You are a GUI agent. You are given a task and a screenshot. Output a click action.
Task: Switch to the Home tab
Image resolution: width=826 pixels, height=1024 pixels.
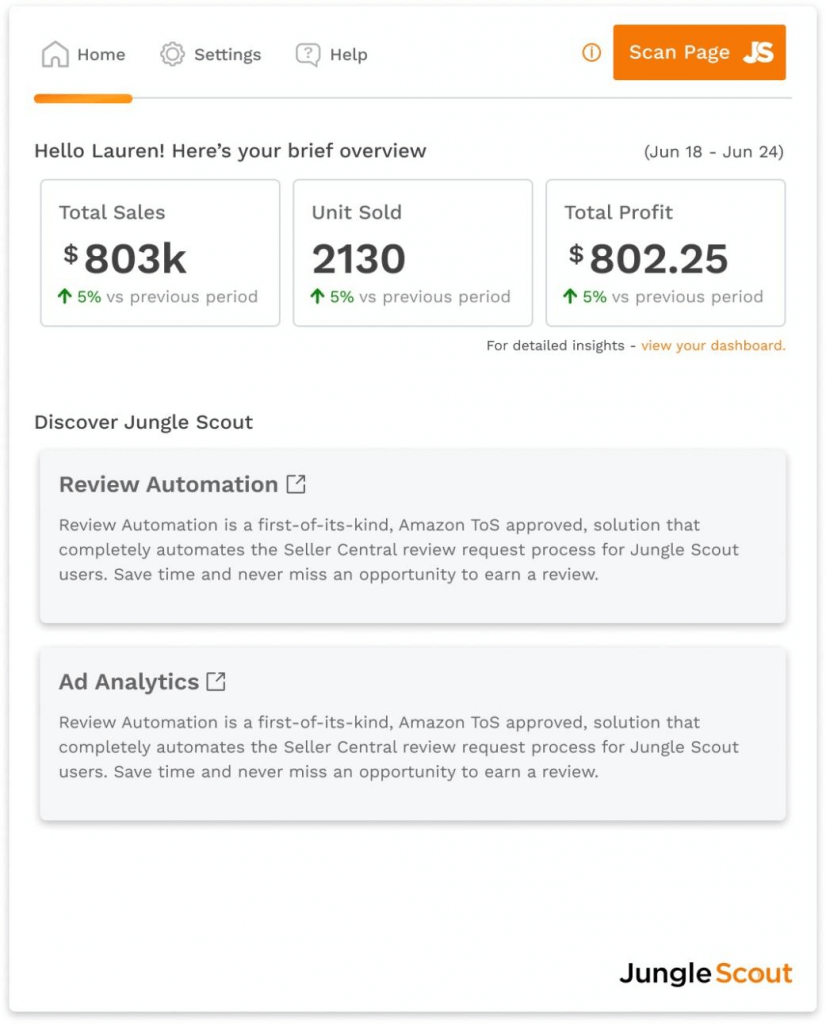(83, 54)
